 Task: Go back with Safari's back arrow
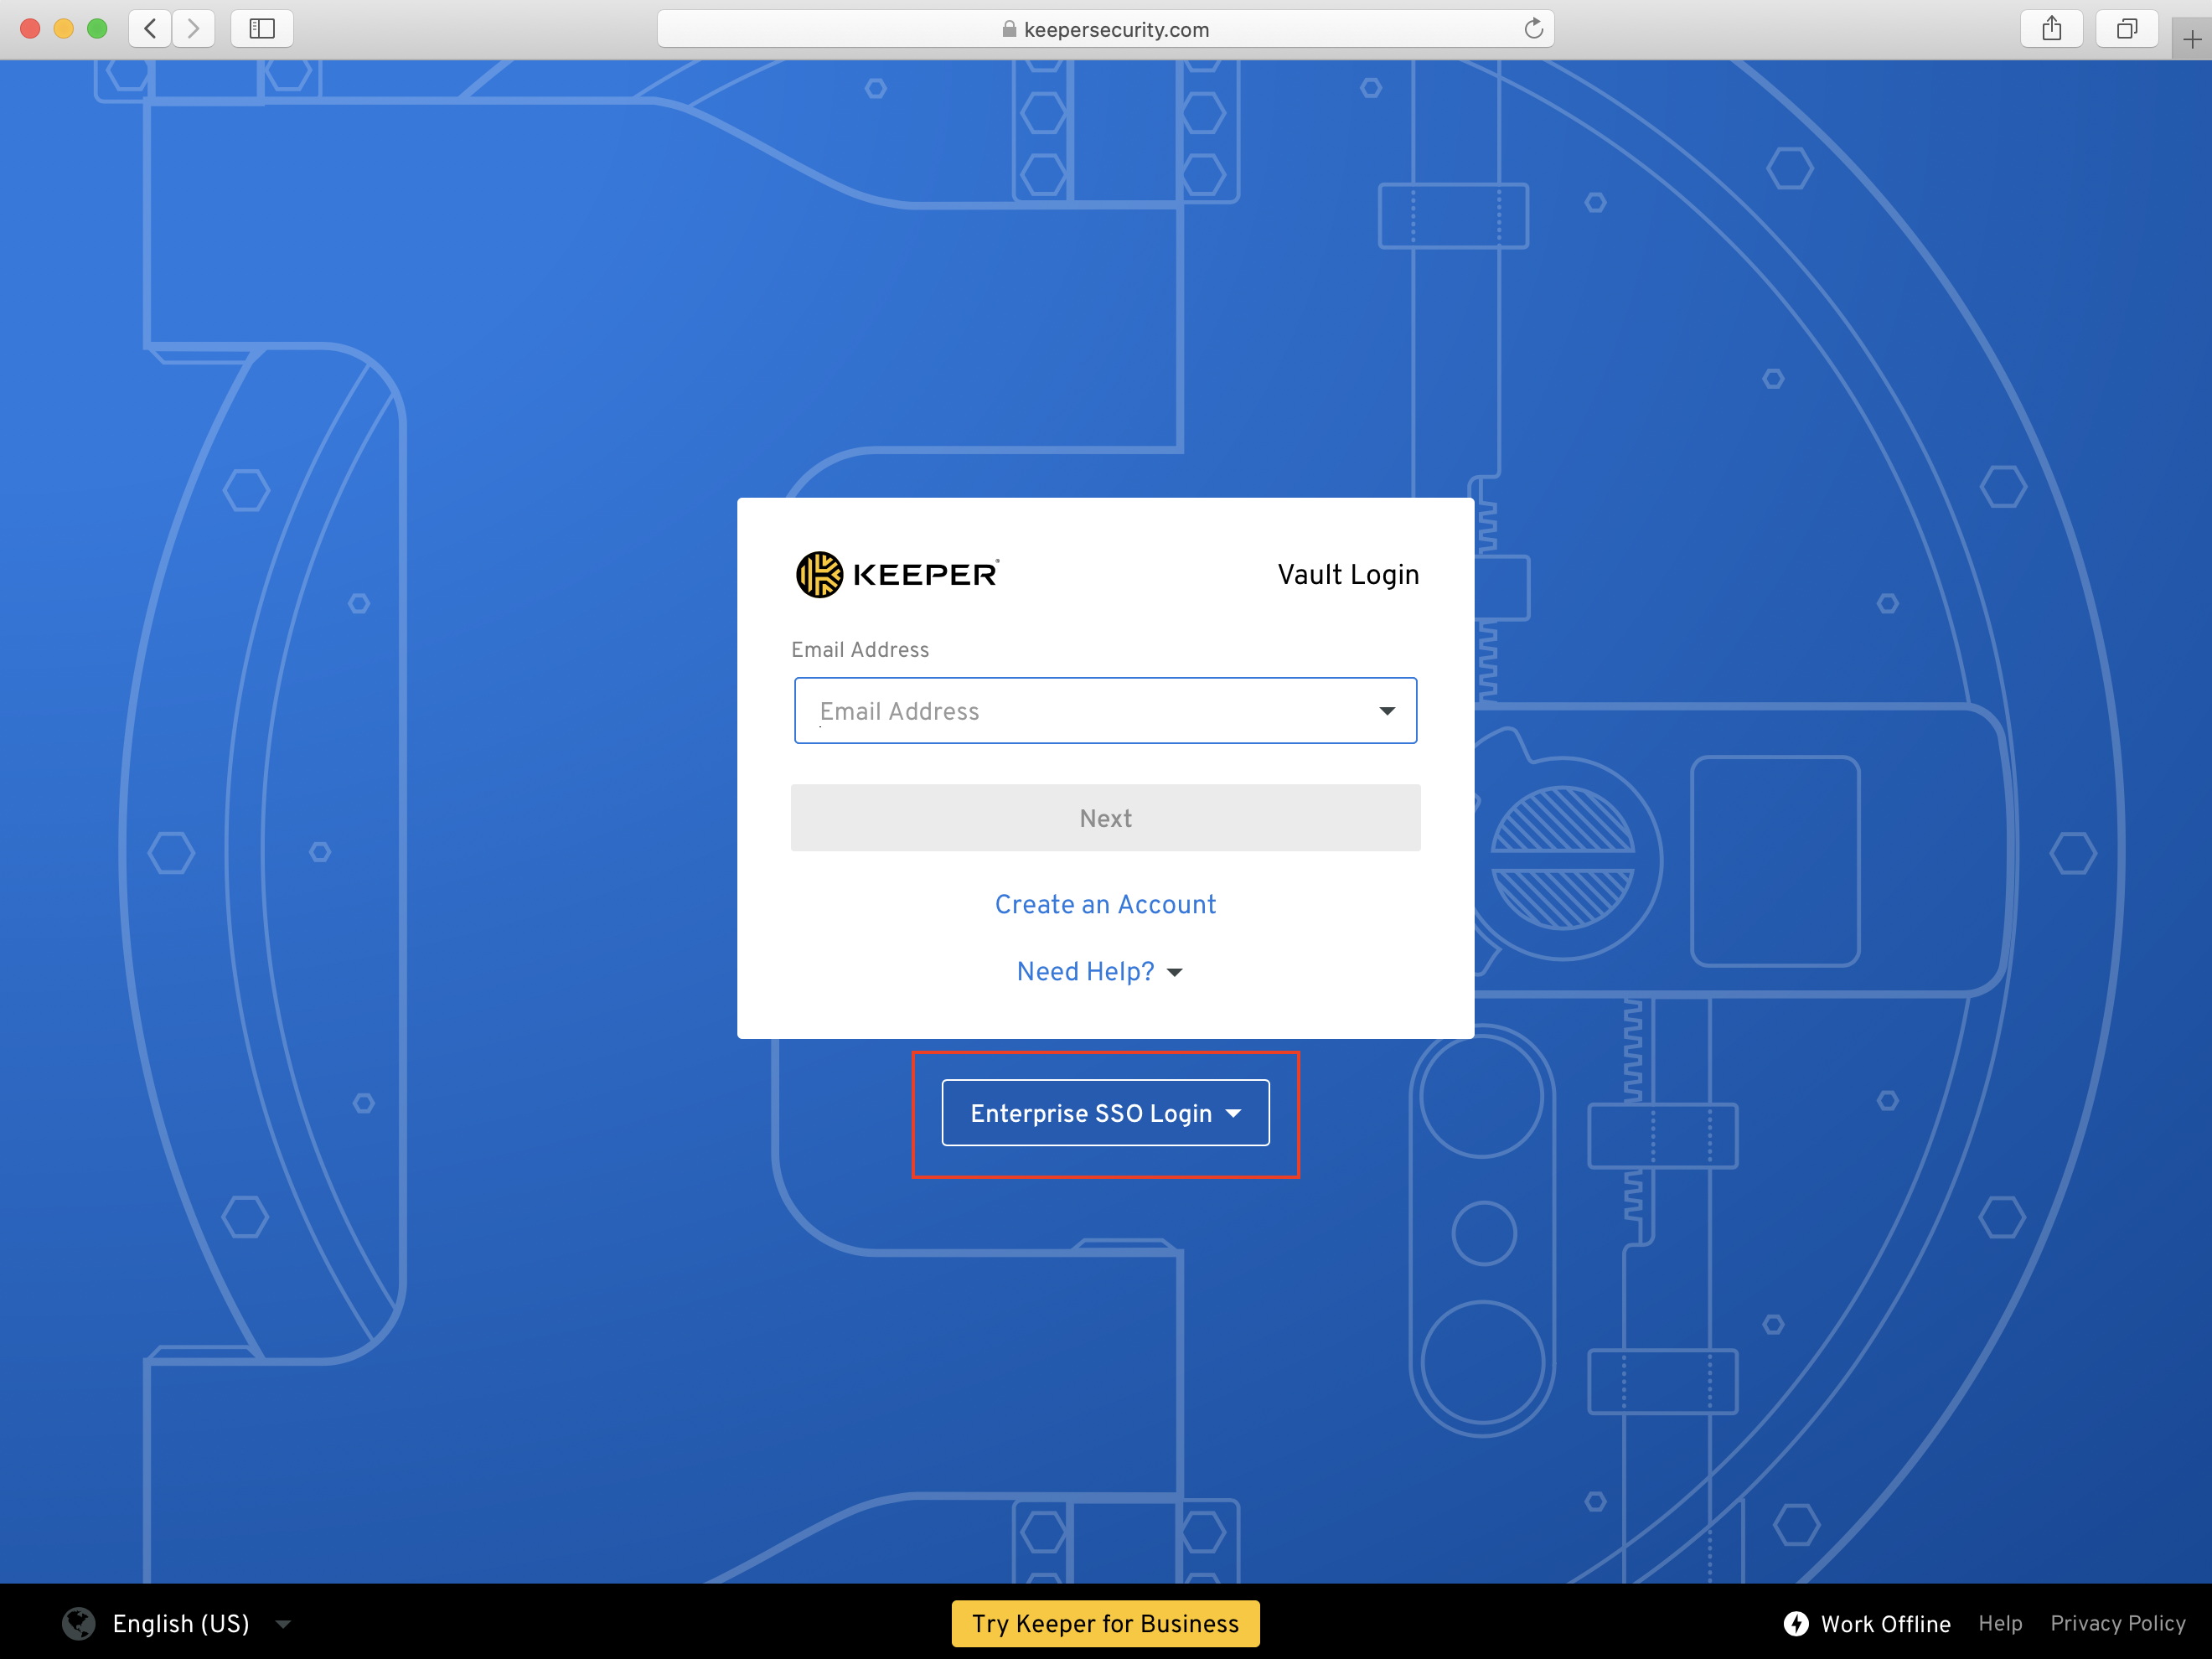(x=151, y=28)
